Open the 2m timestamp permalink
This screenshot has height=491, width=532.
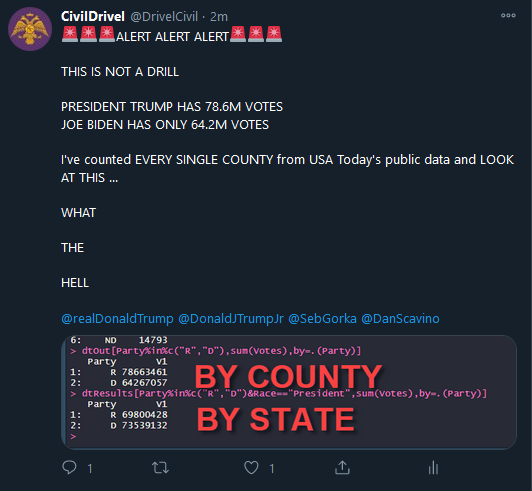point(219,17)
